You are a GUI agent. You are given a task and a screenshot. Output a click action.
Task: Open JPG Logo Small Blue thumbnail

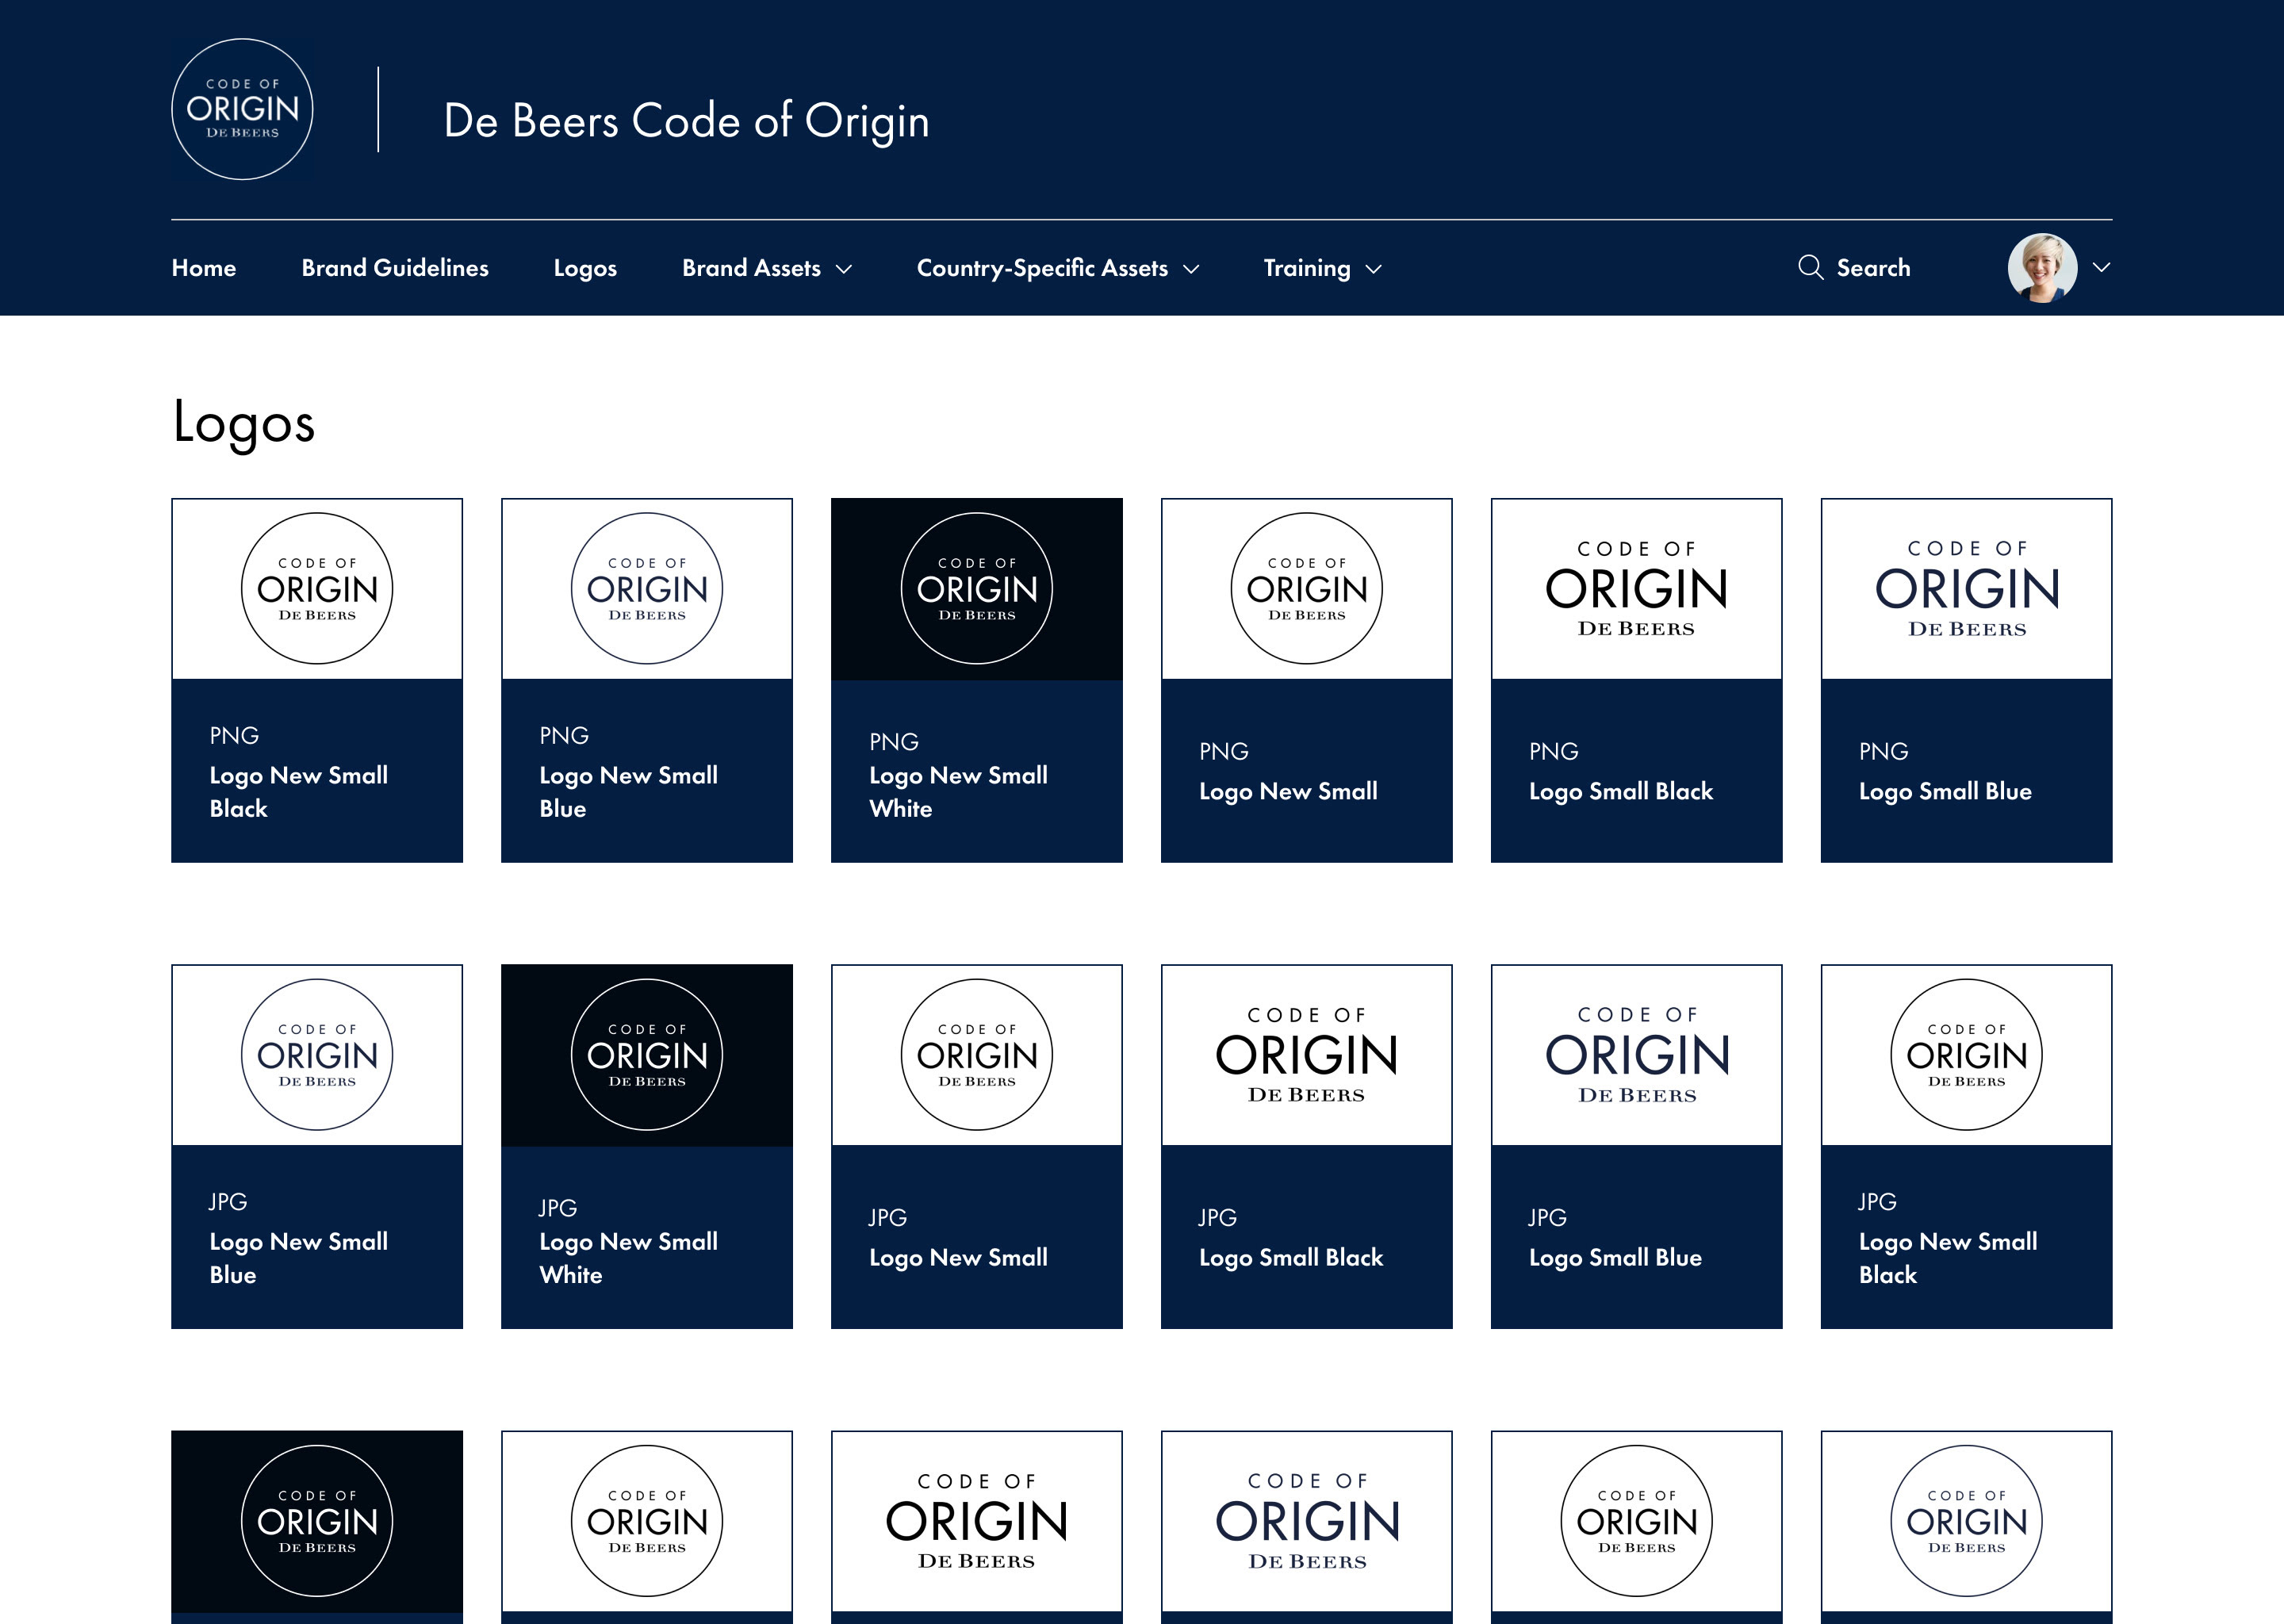1637,1055
